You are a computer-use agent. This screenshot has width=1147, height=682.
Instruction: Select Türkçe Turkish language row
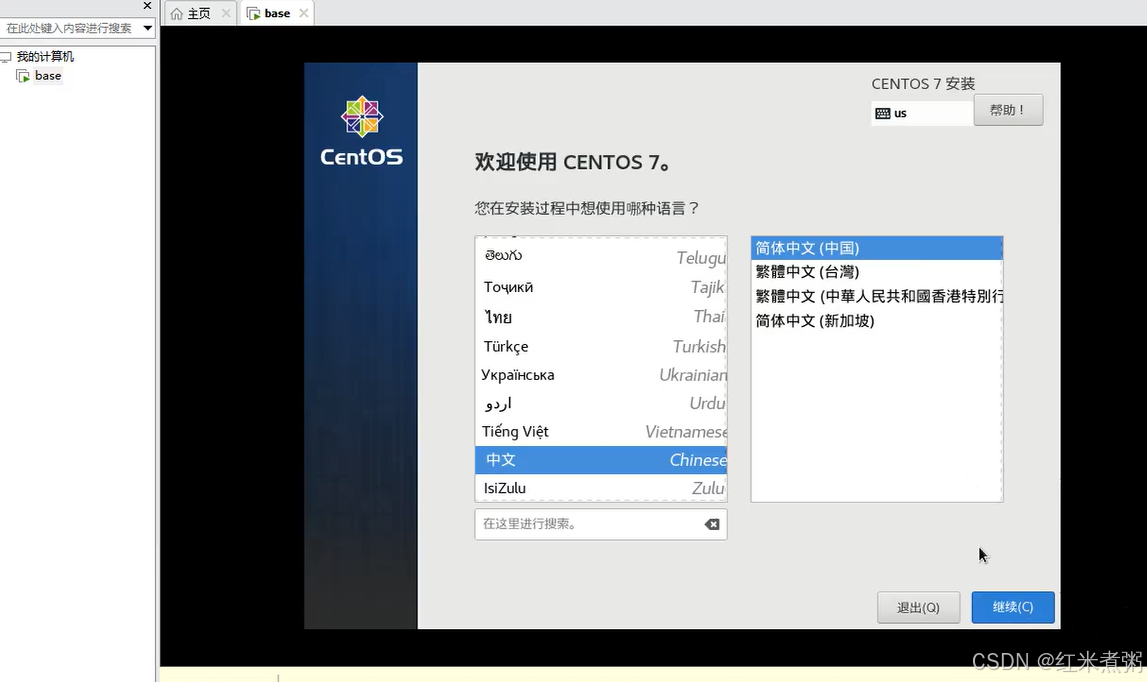pos(601,346)
